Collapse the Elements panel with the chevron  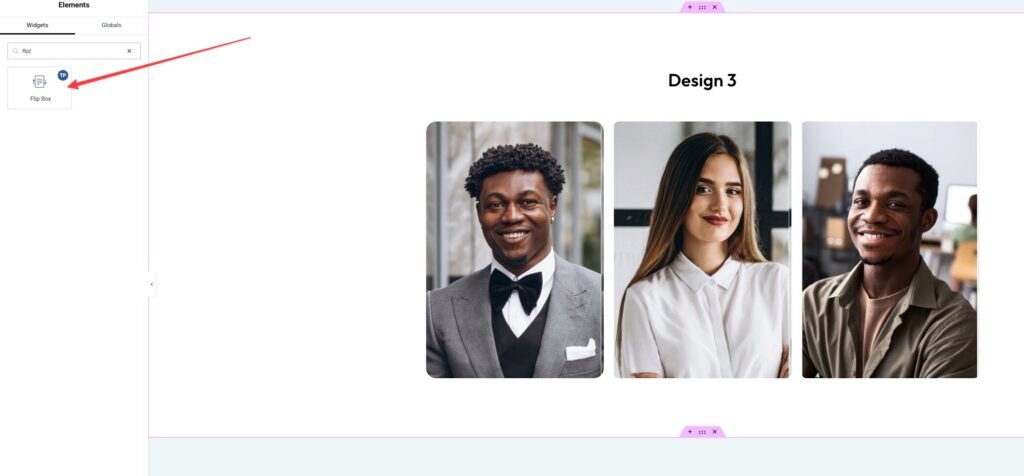click(x=152, y=284)
